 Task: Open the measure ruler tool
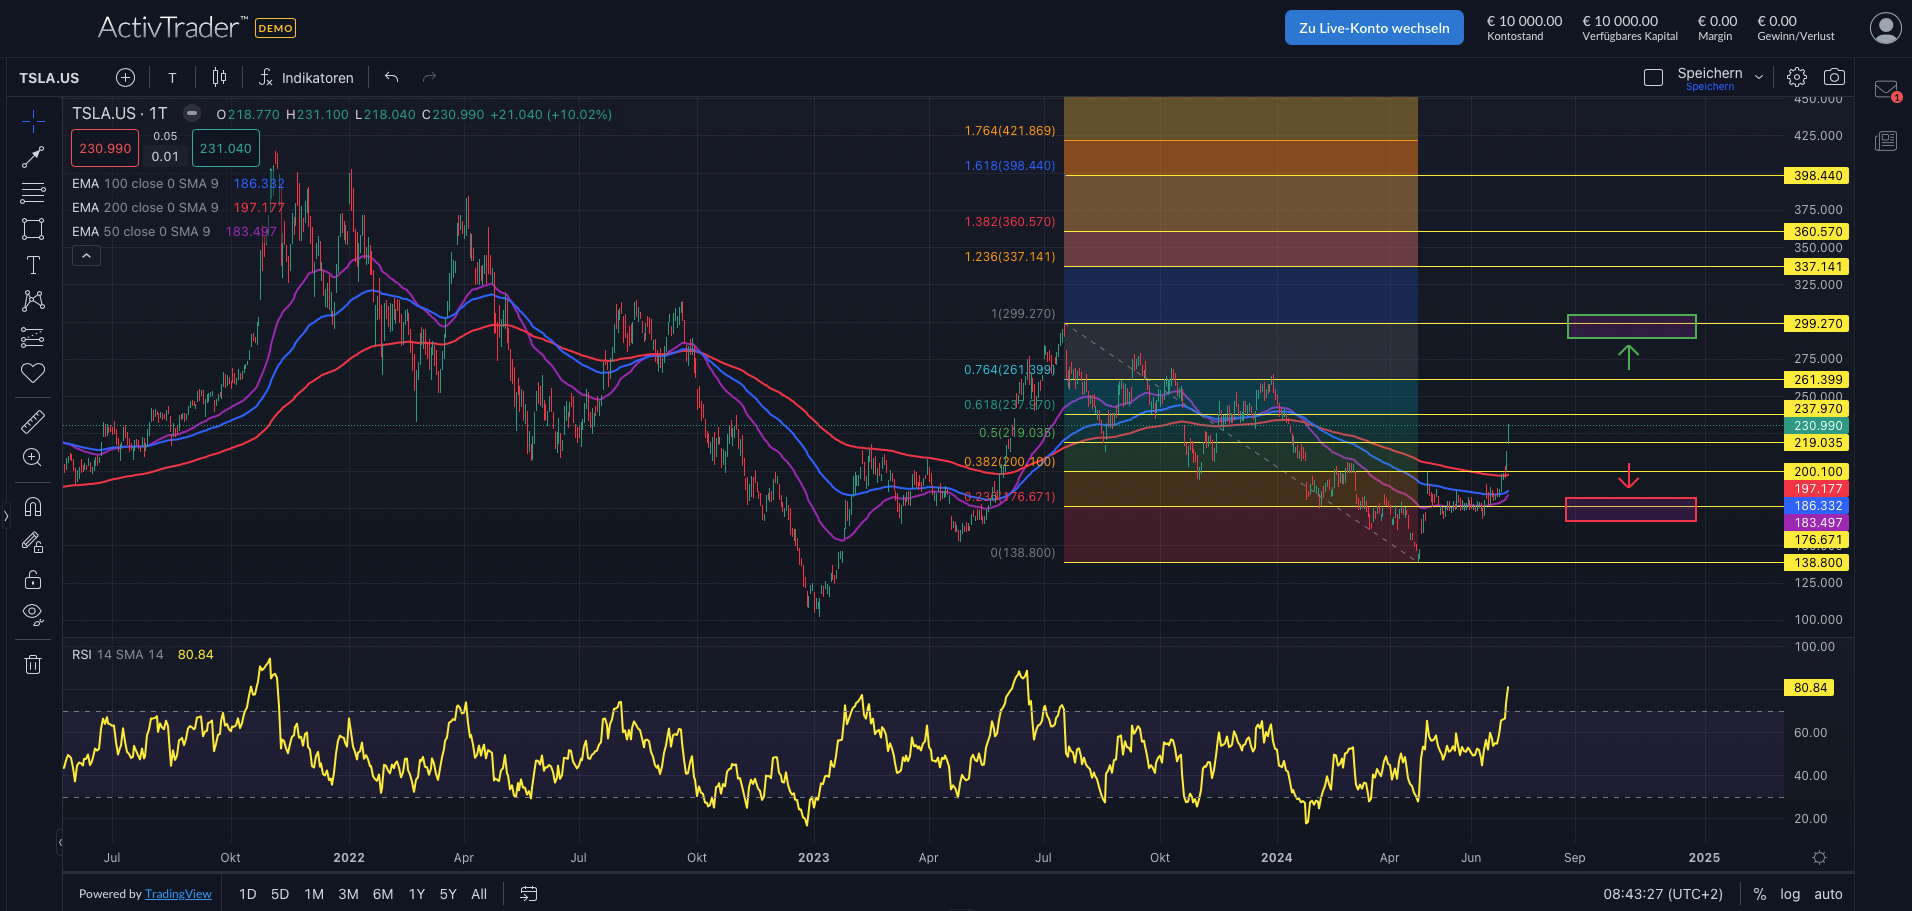pyautogui.click(x=33, y=422)
